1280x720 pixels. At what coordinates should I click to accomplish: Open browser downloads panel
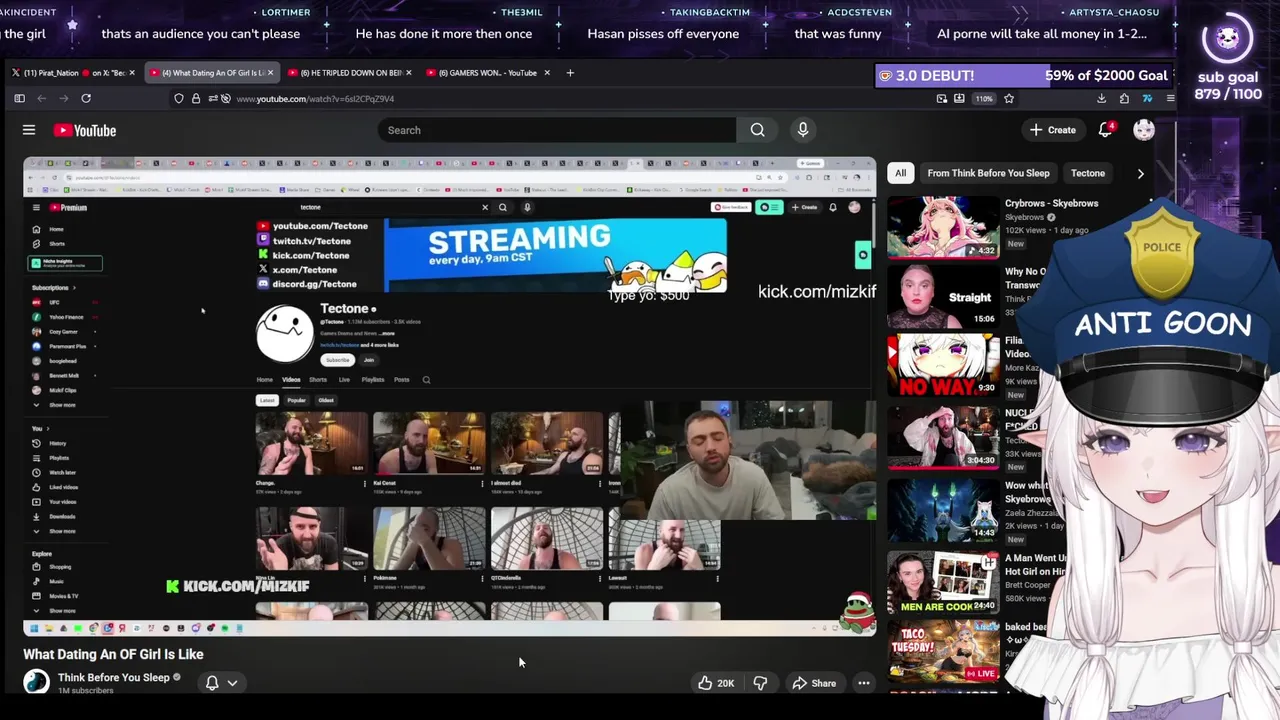[x=1101, y=98]
